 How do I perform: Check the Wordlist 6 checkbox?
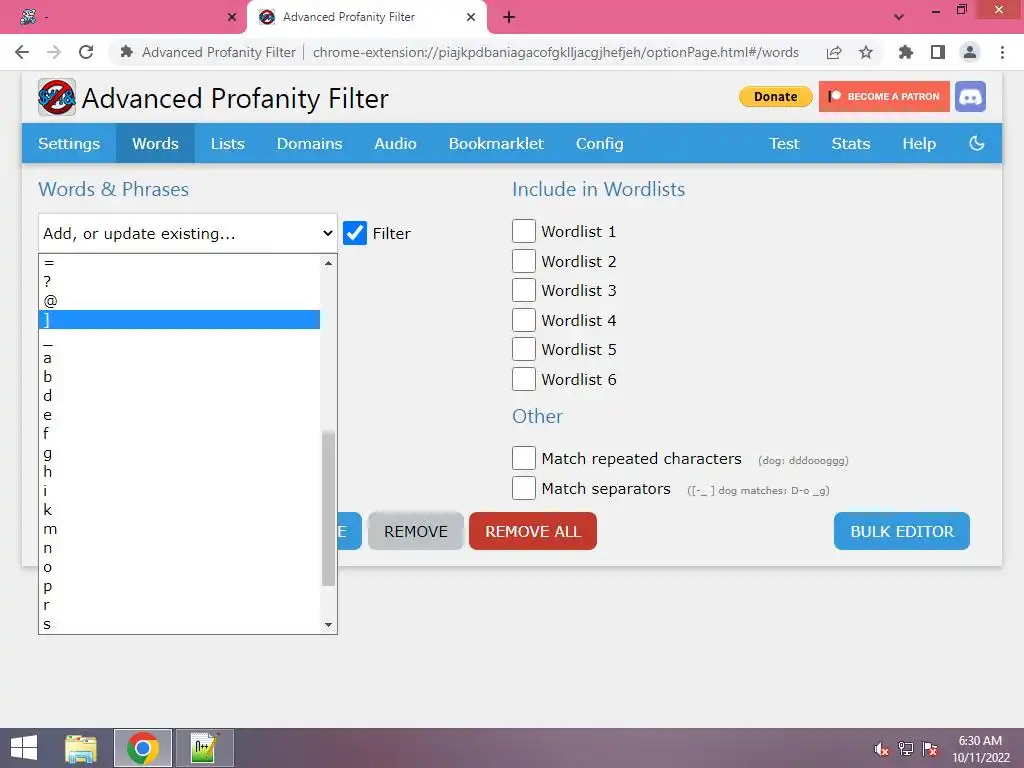(524, 379)
